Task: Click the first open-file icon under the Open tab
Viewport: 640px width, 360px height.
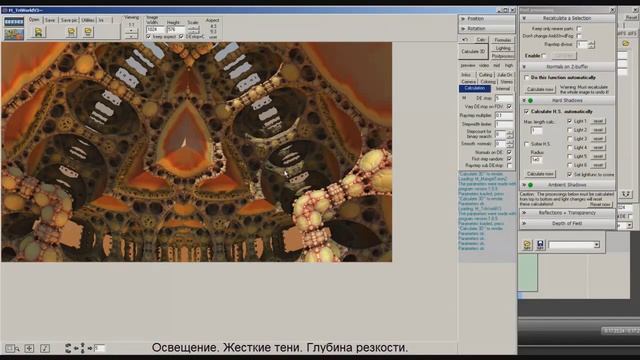Action: click(38, 32)
